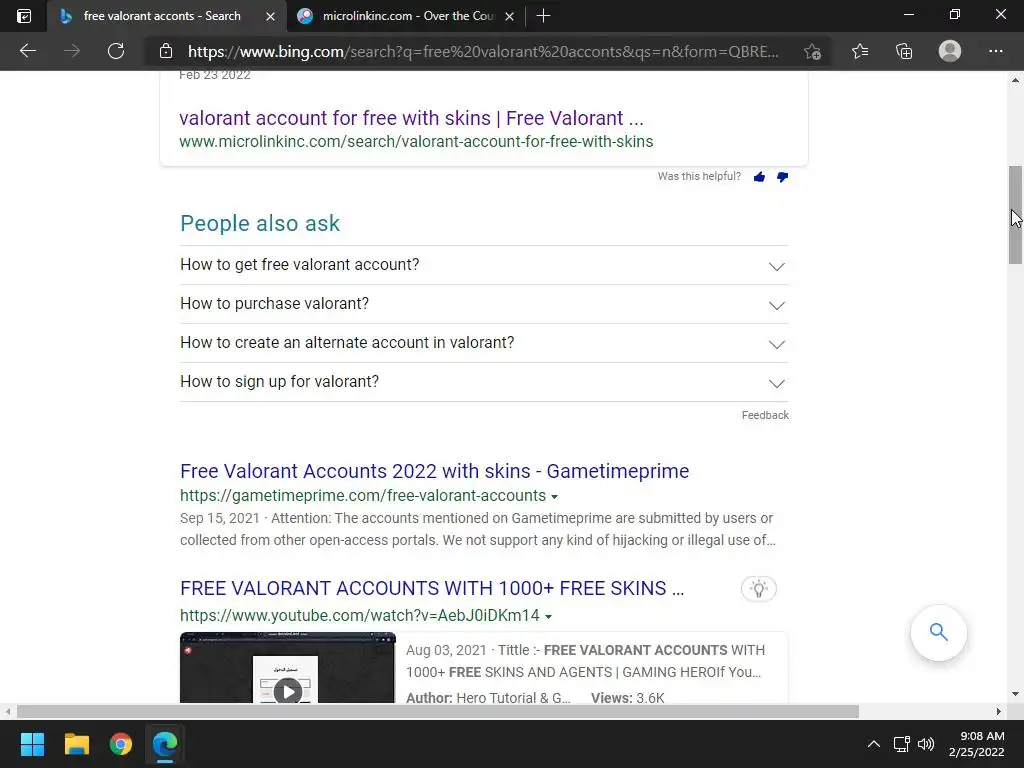Give thumbs down to Was this helpful

pos(782,177)
